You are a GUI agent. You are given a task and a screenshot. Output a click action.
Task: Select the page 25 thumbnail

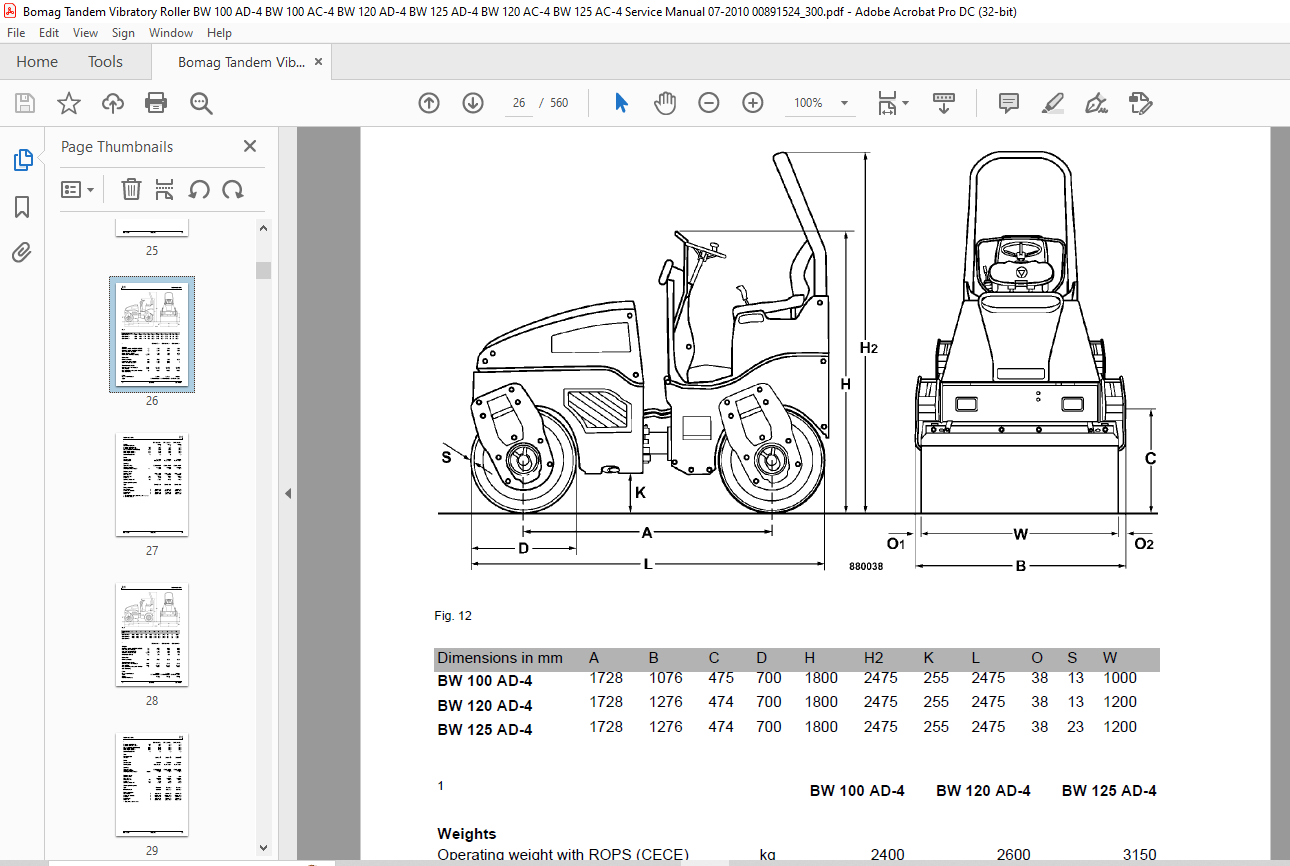(152, 228)
